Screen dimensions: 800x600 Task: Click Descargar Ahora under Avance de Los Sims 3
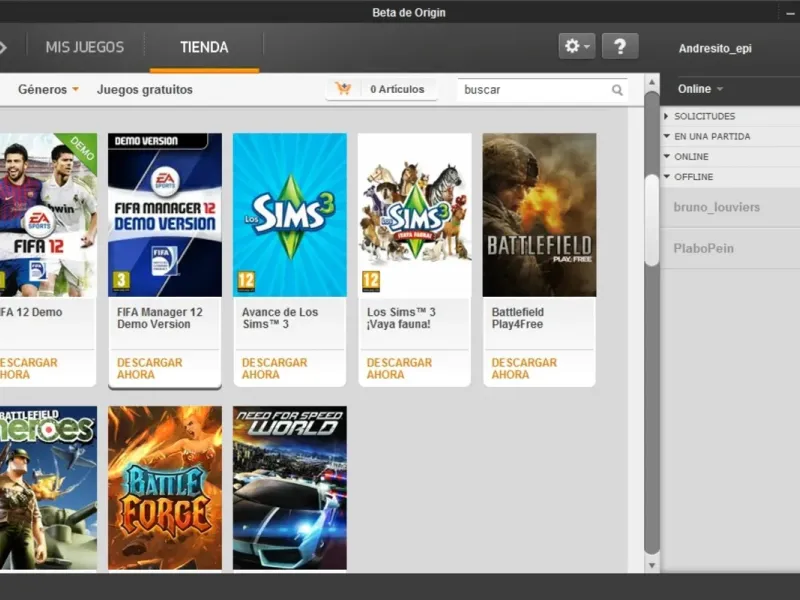[x=274, y=368]
